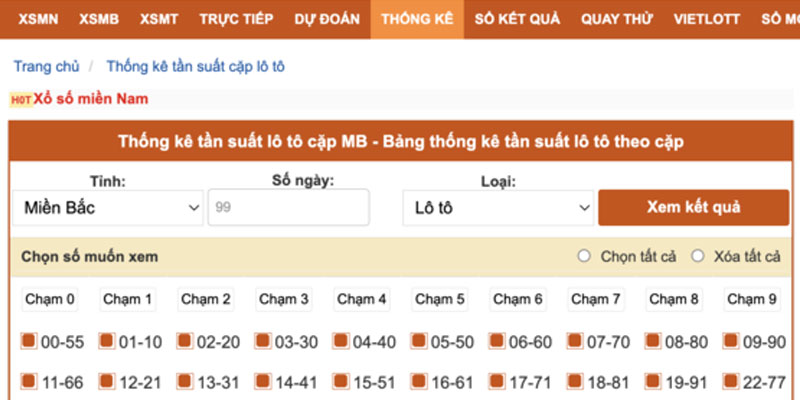The image size is (800, 400).
Task: Toggle the 22-77 pair checkbox
Action: pos(729,380)
